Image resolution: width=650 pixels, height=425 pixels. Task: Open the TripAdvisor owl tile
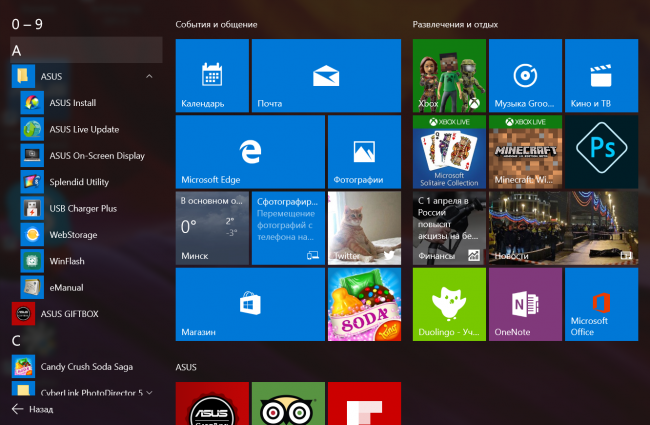click(288, 403)
